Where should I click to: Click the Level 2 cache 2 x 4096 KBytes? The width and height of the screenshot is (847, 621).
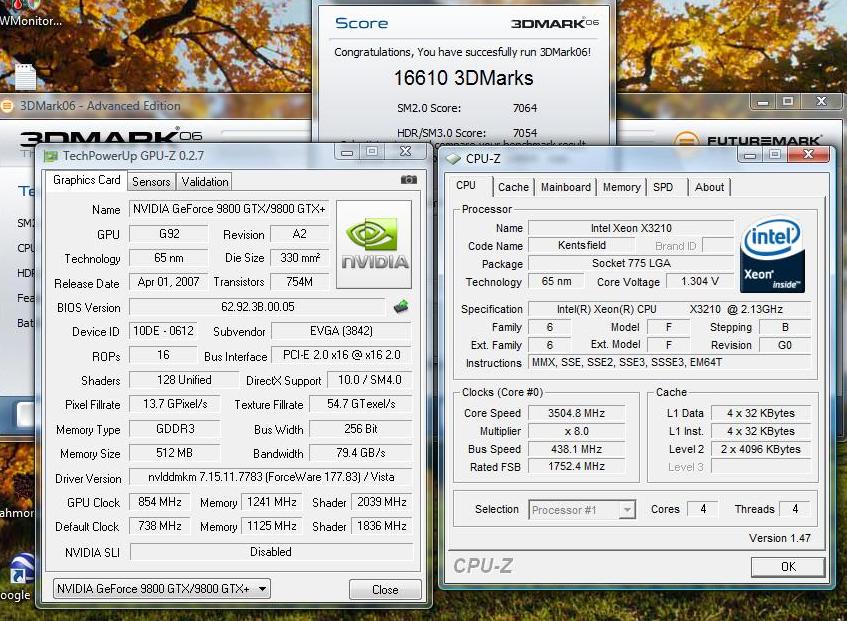click(761, 449)
